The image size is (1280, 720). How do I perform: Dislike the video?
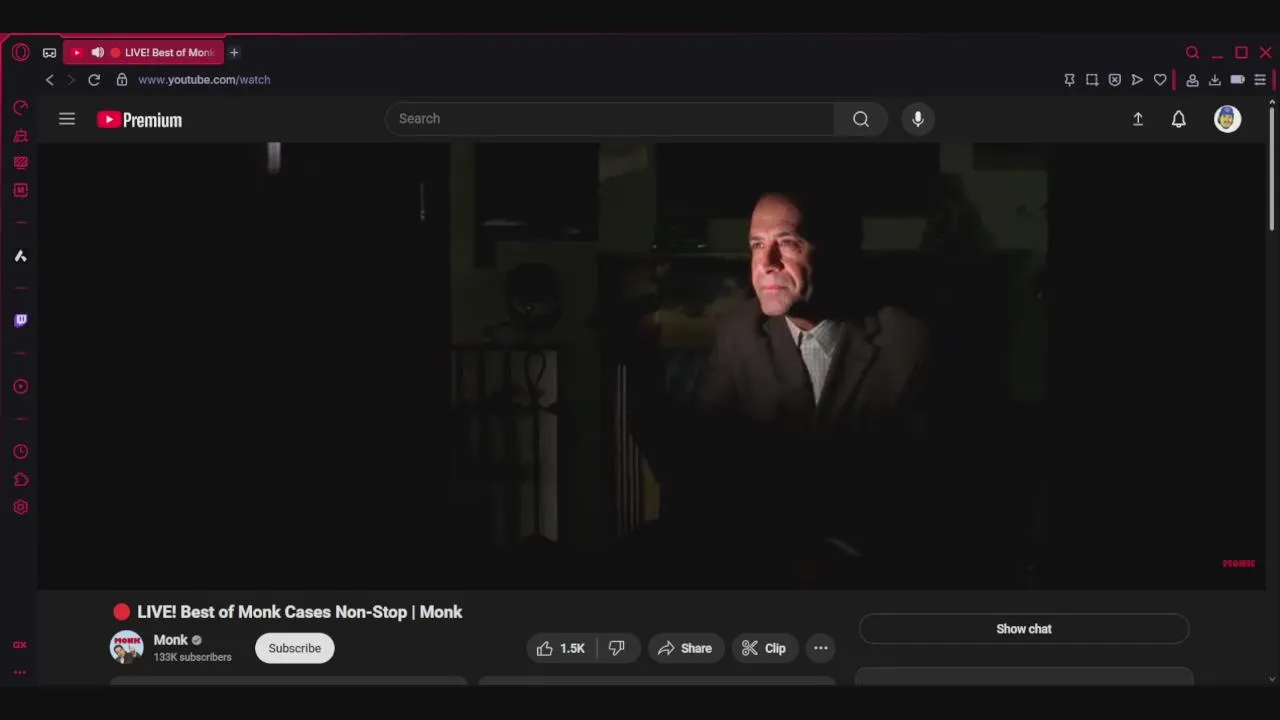point(617,648)
